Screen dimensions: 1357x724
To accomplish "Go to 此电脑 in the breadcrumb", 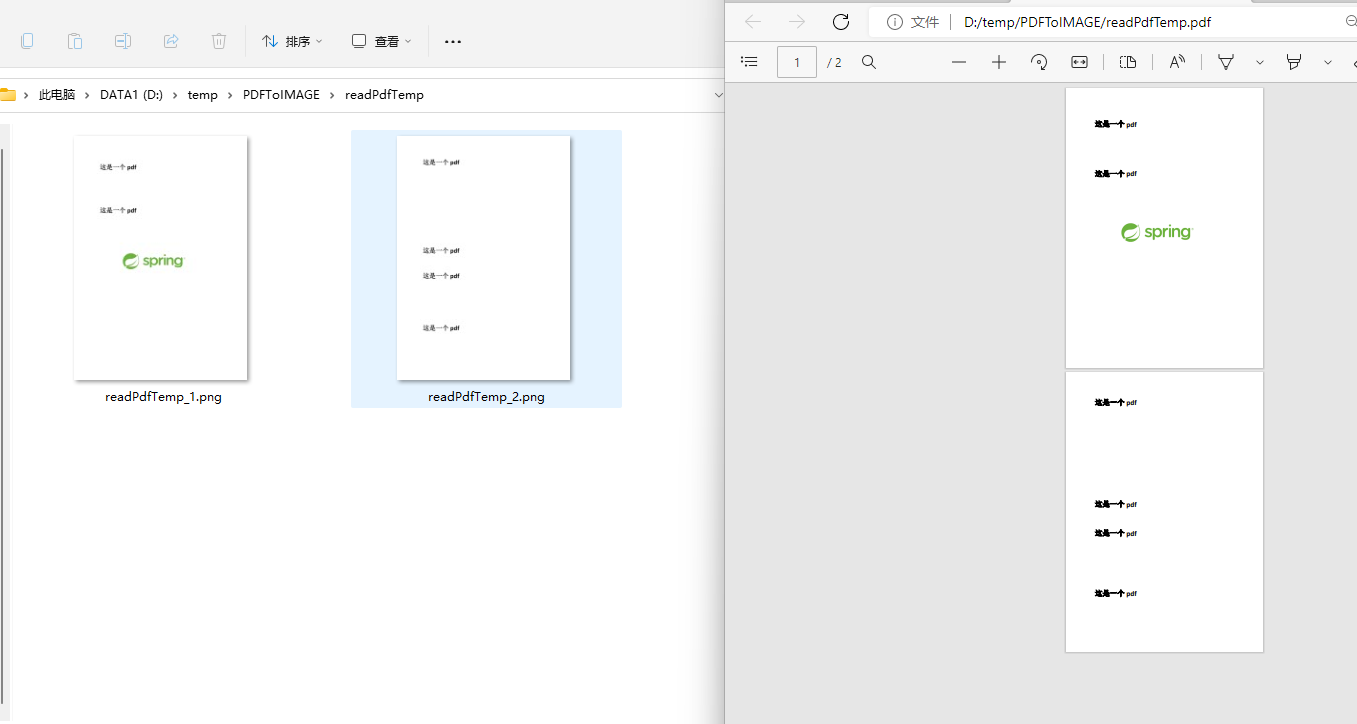I will pos(57,95).
